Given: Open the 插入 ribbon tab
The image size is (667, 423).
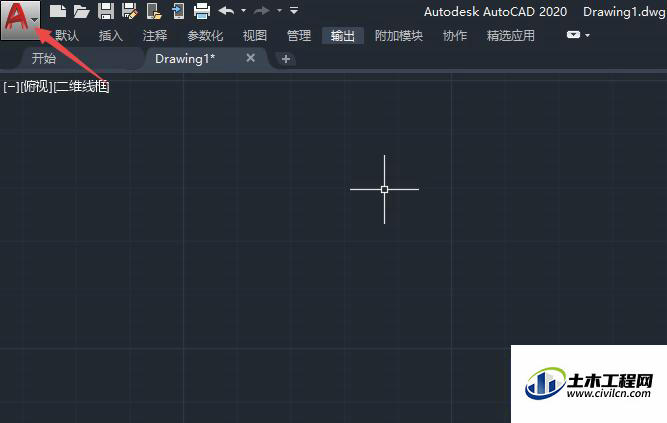Looking at the screenshot, I should 111,36.
